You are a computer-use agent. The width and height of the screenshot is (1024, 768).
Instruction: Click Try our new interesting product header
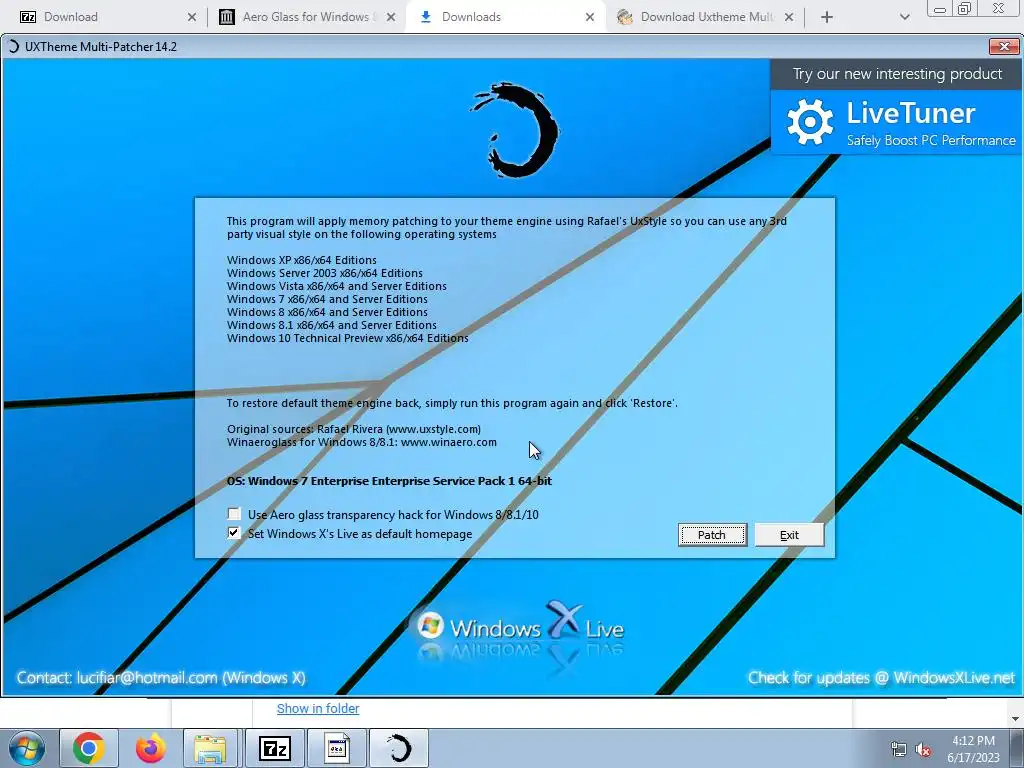pyautogui.click(x=897, y=74)
